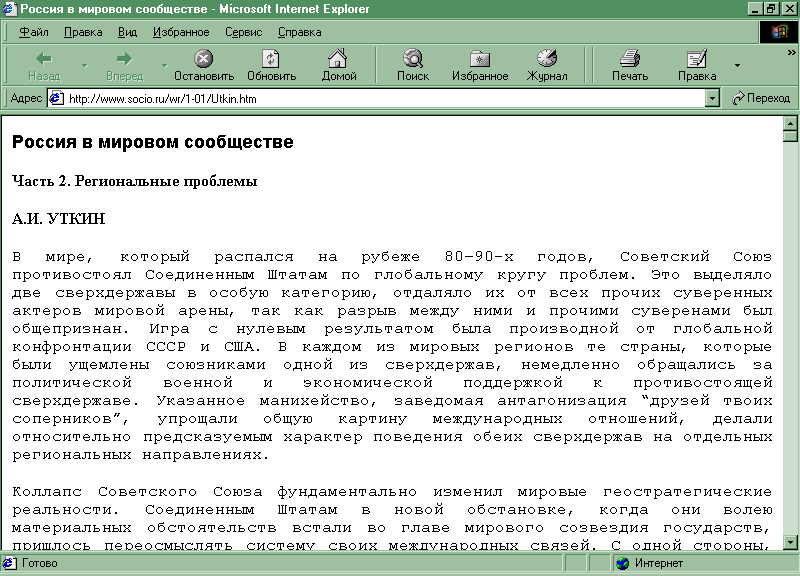Expand the Forward button history dropdown arrow
This screenshot has height=576, width=800.
click(x=164, y=66)
